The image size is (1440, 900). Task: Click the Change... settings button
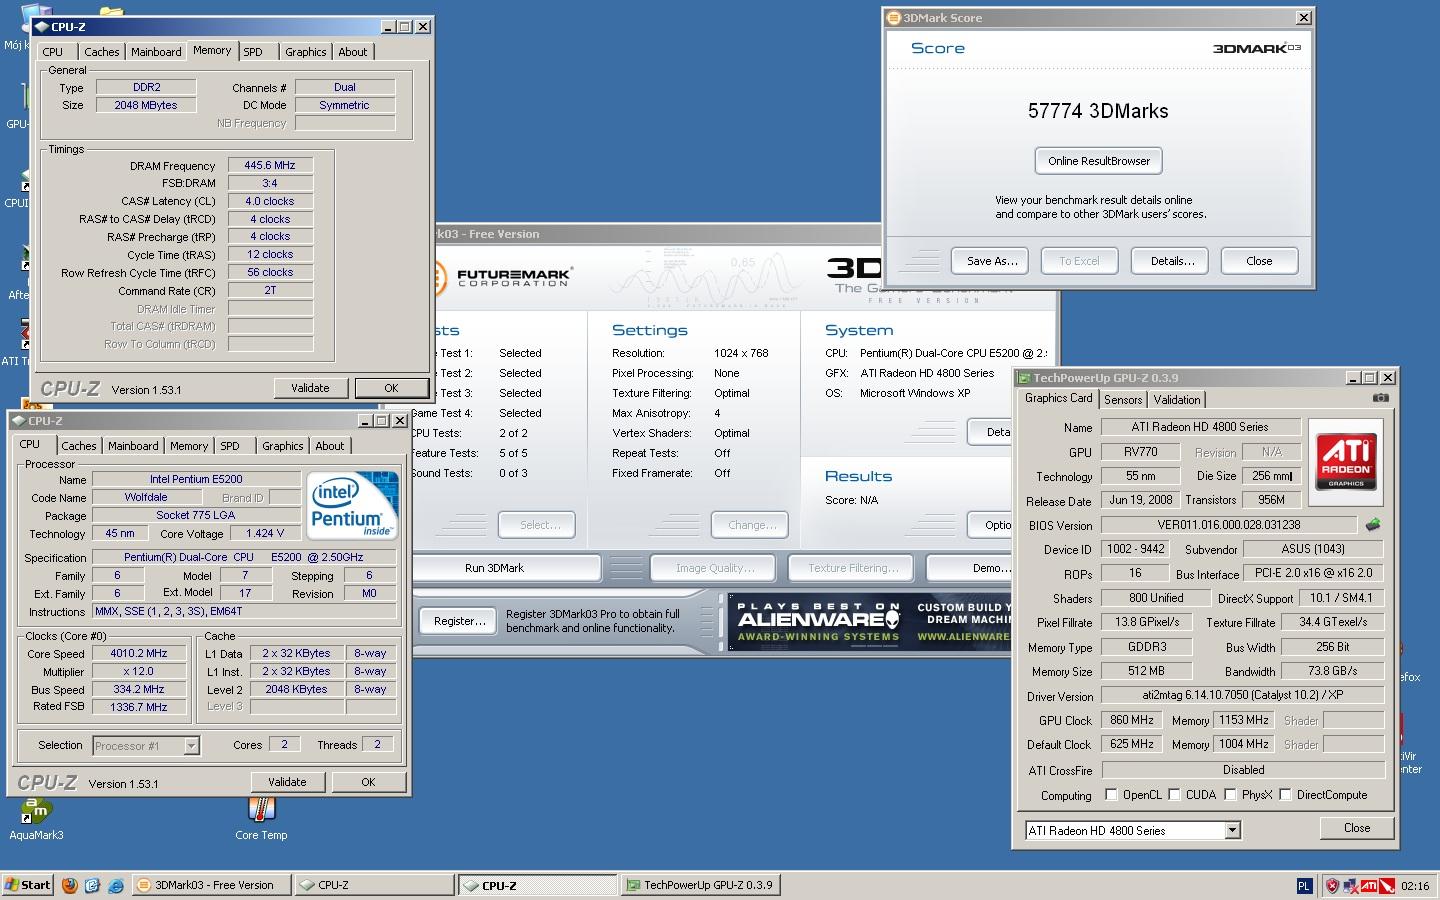tap(751, 525)
